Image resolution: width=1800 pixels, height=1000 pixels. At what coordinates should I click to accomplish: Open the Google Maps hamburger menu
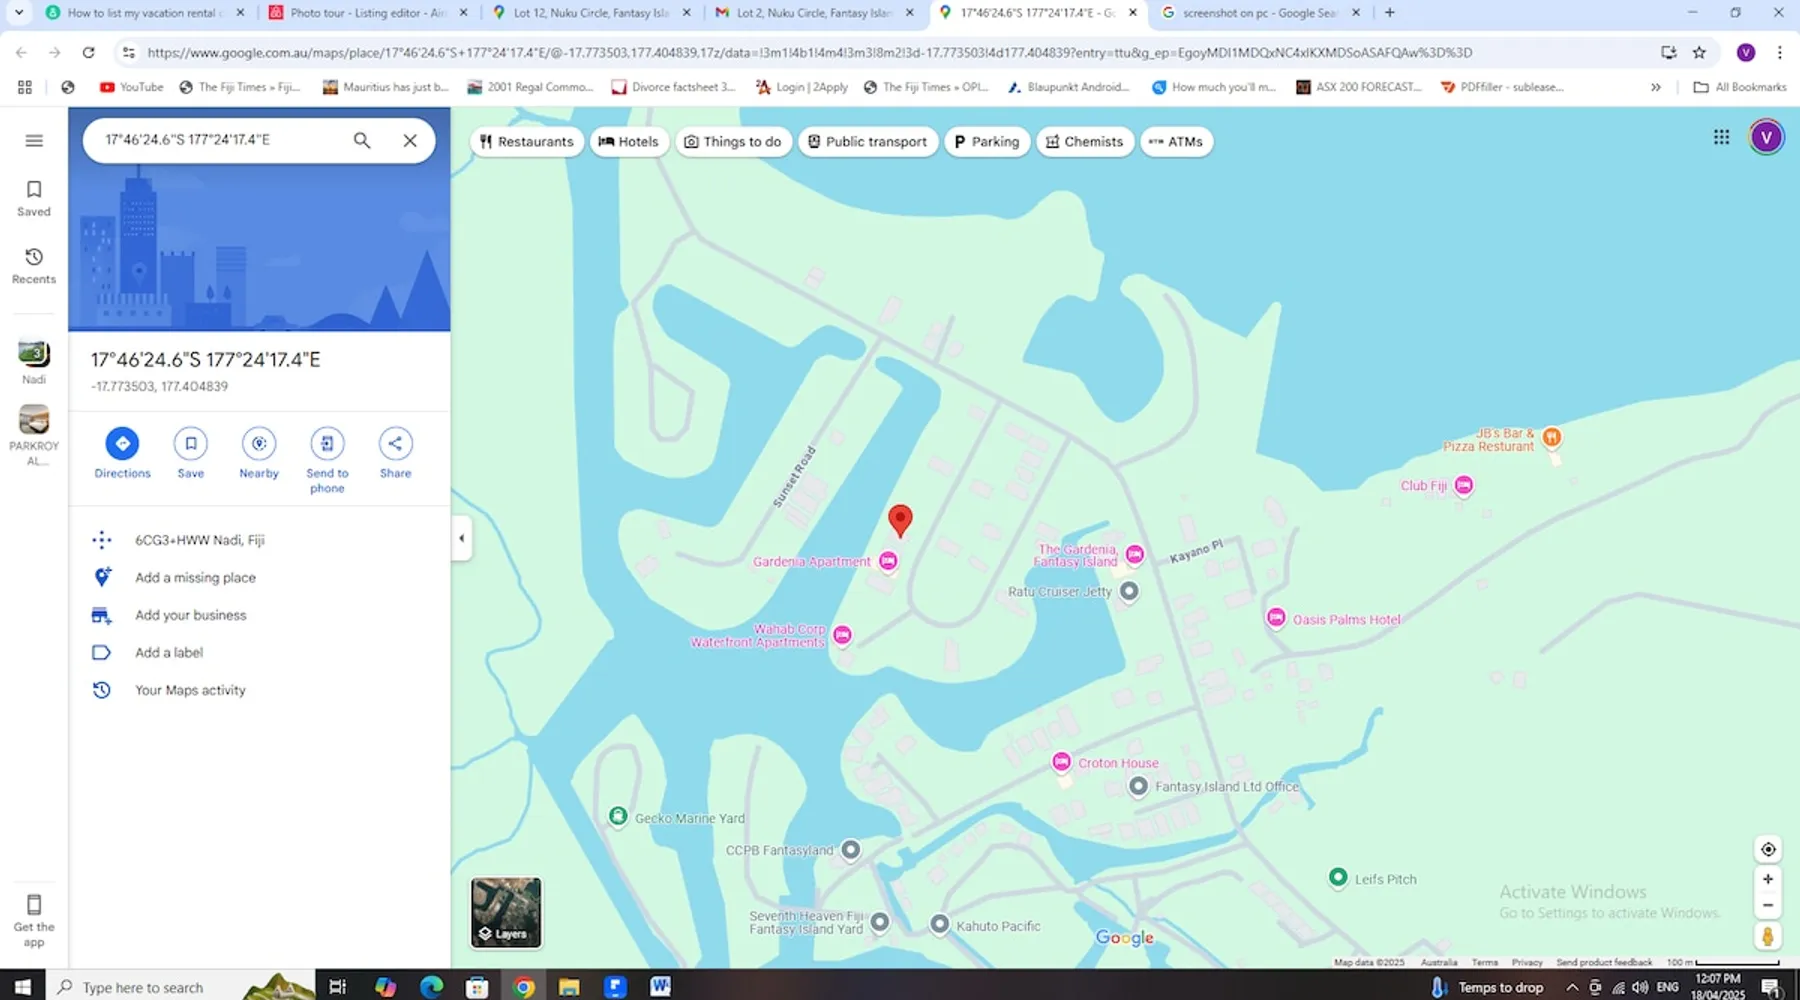pos(34,141)
